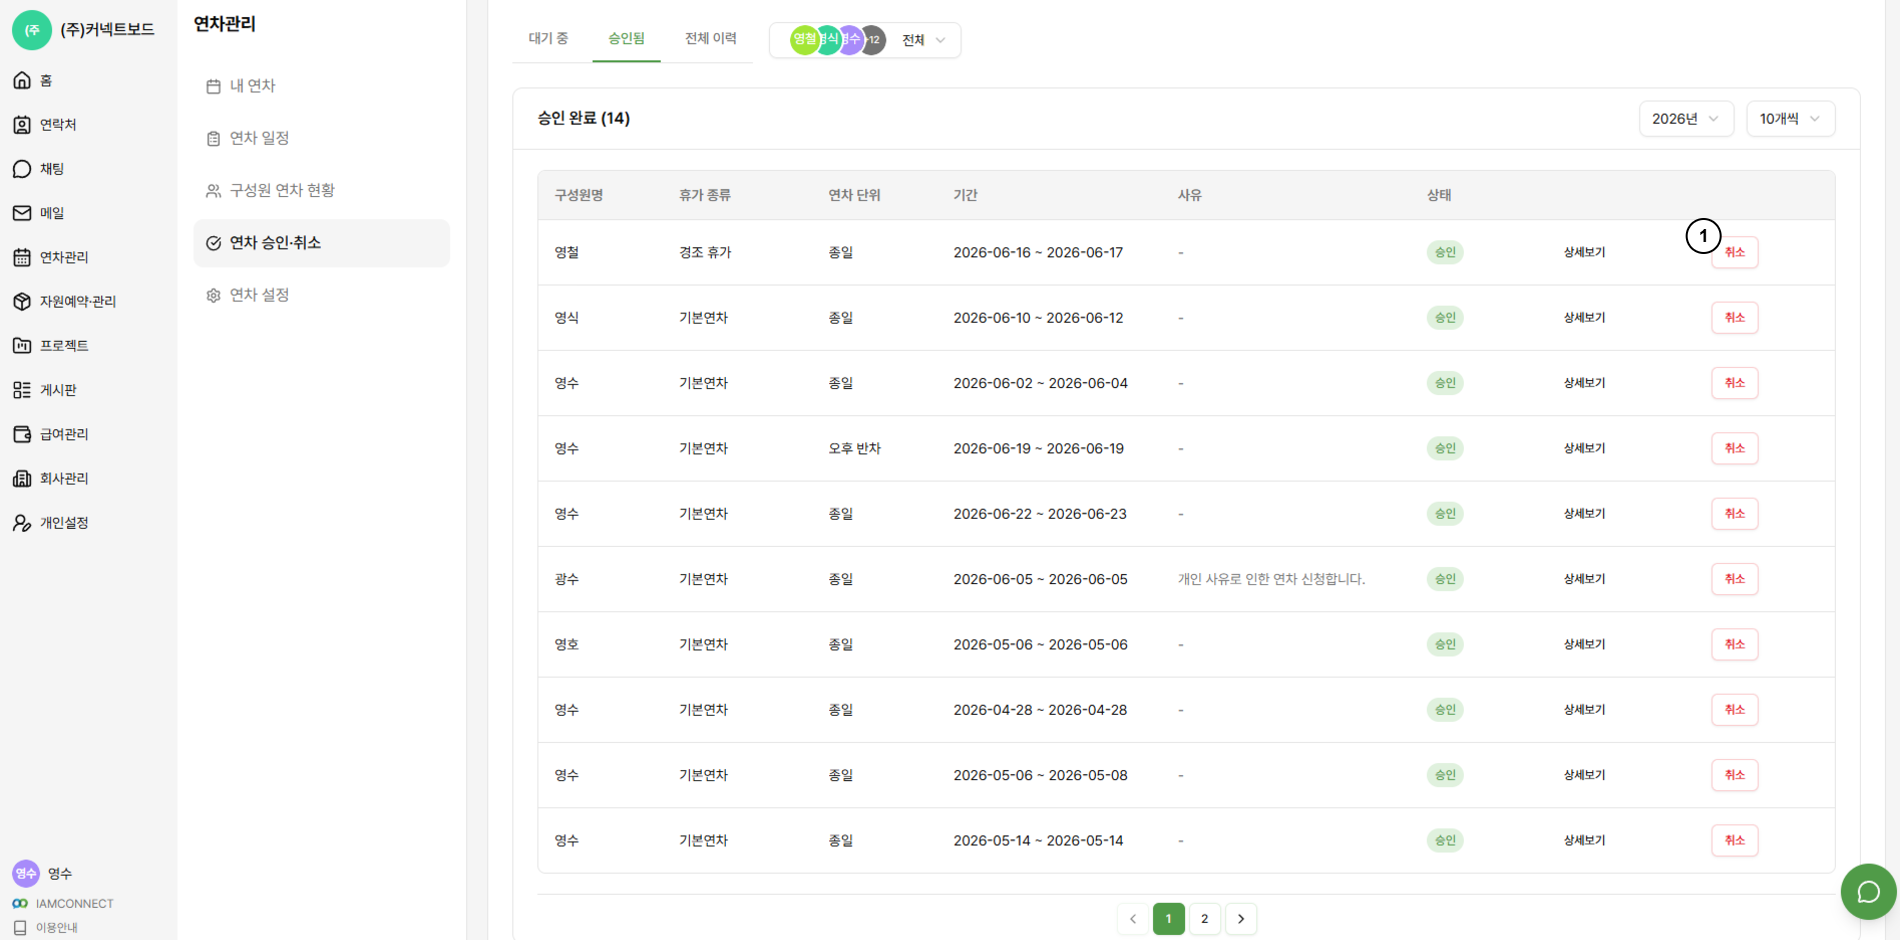Expand the 전체 member filter dropdown
Viewport: 1900px width, 940px height.
point(865,40)
